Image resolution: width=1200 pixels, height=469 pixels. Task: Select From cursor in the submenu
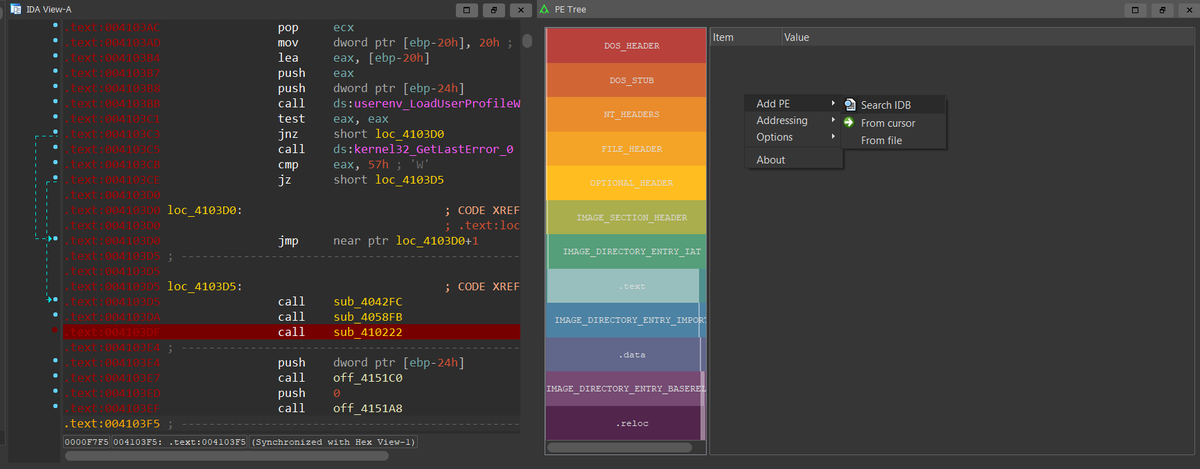[894, 123]
